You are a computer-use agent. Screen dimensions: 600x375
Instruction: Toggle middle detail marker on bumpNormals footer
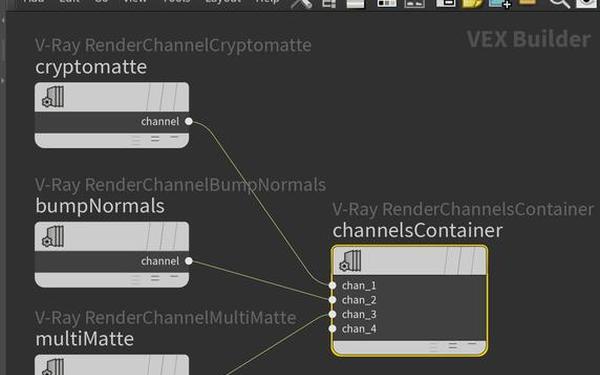click(155, 279)
